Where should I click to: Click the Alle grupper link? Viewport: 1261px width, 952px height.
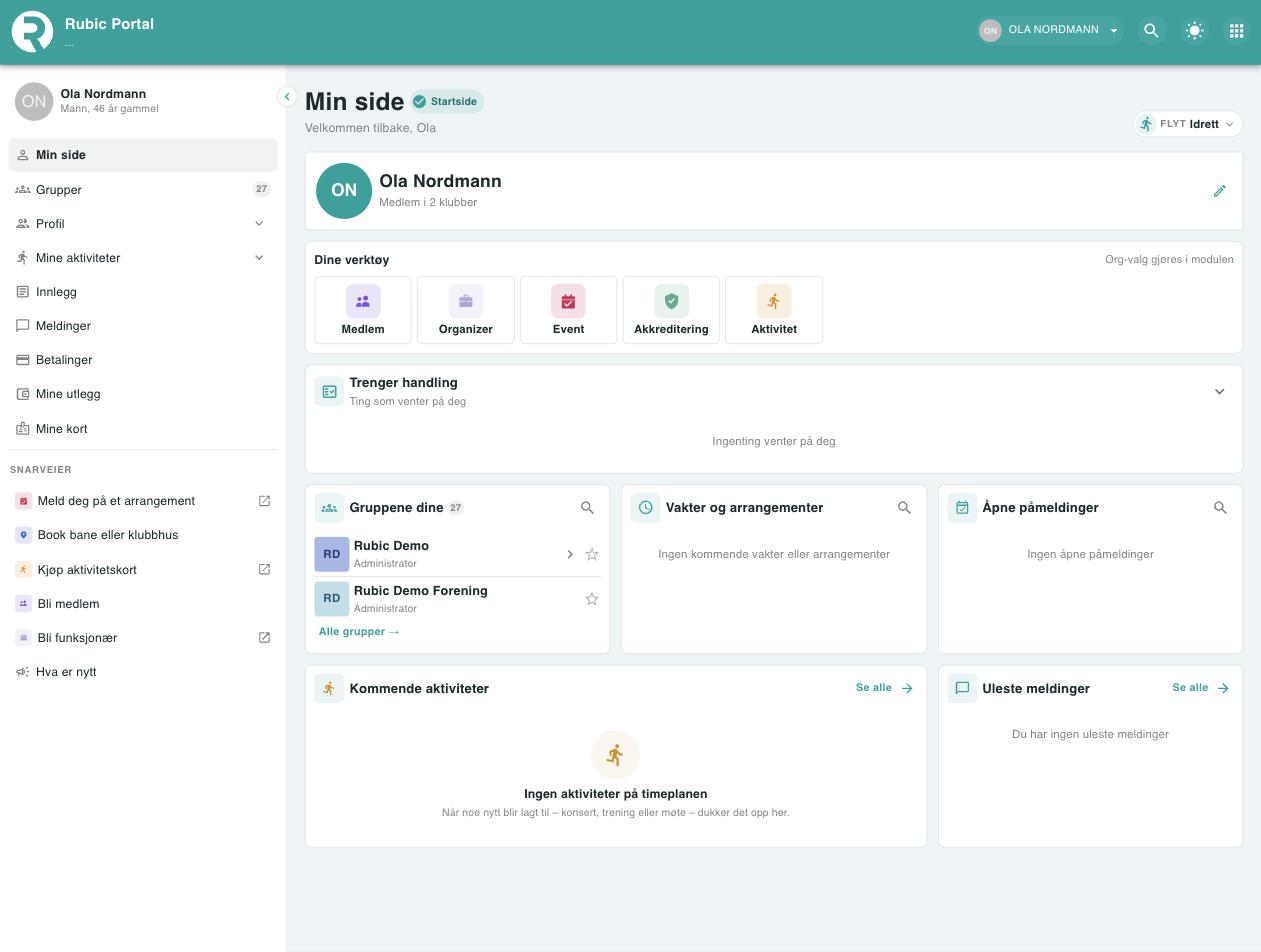pyautogui.click(x=359, y=632)
